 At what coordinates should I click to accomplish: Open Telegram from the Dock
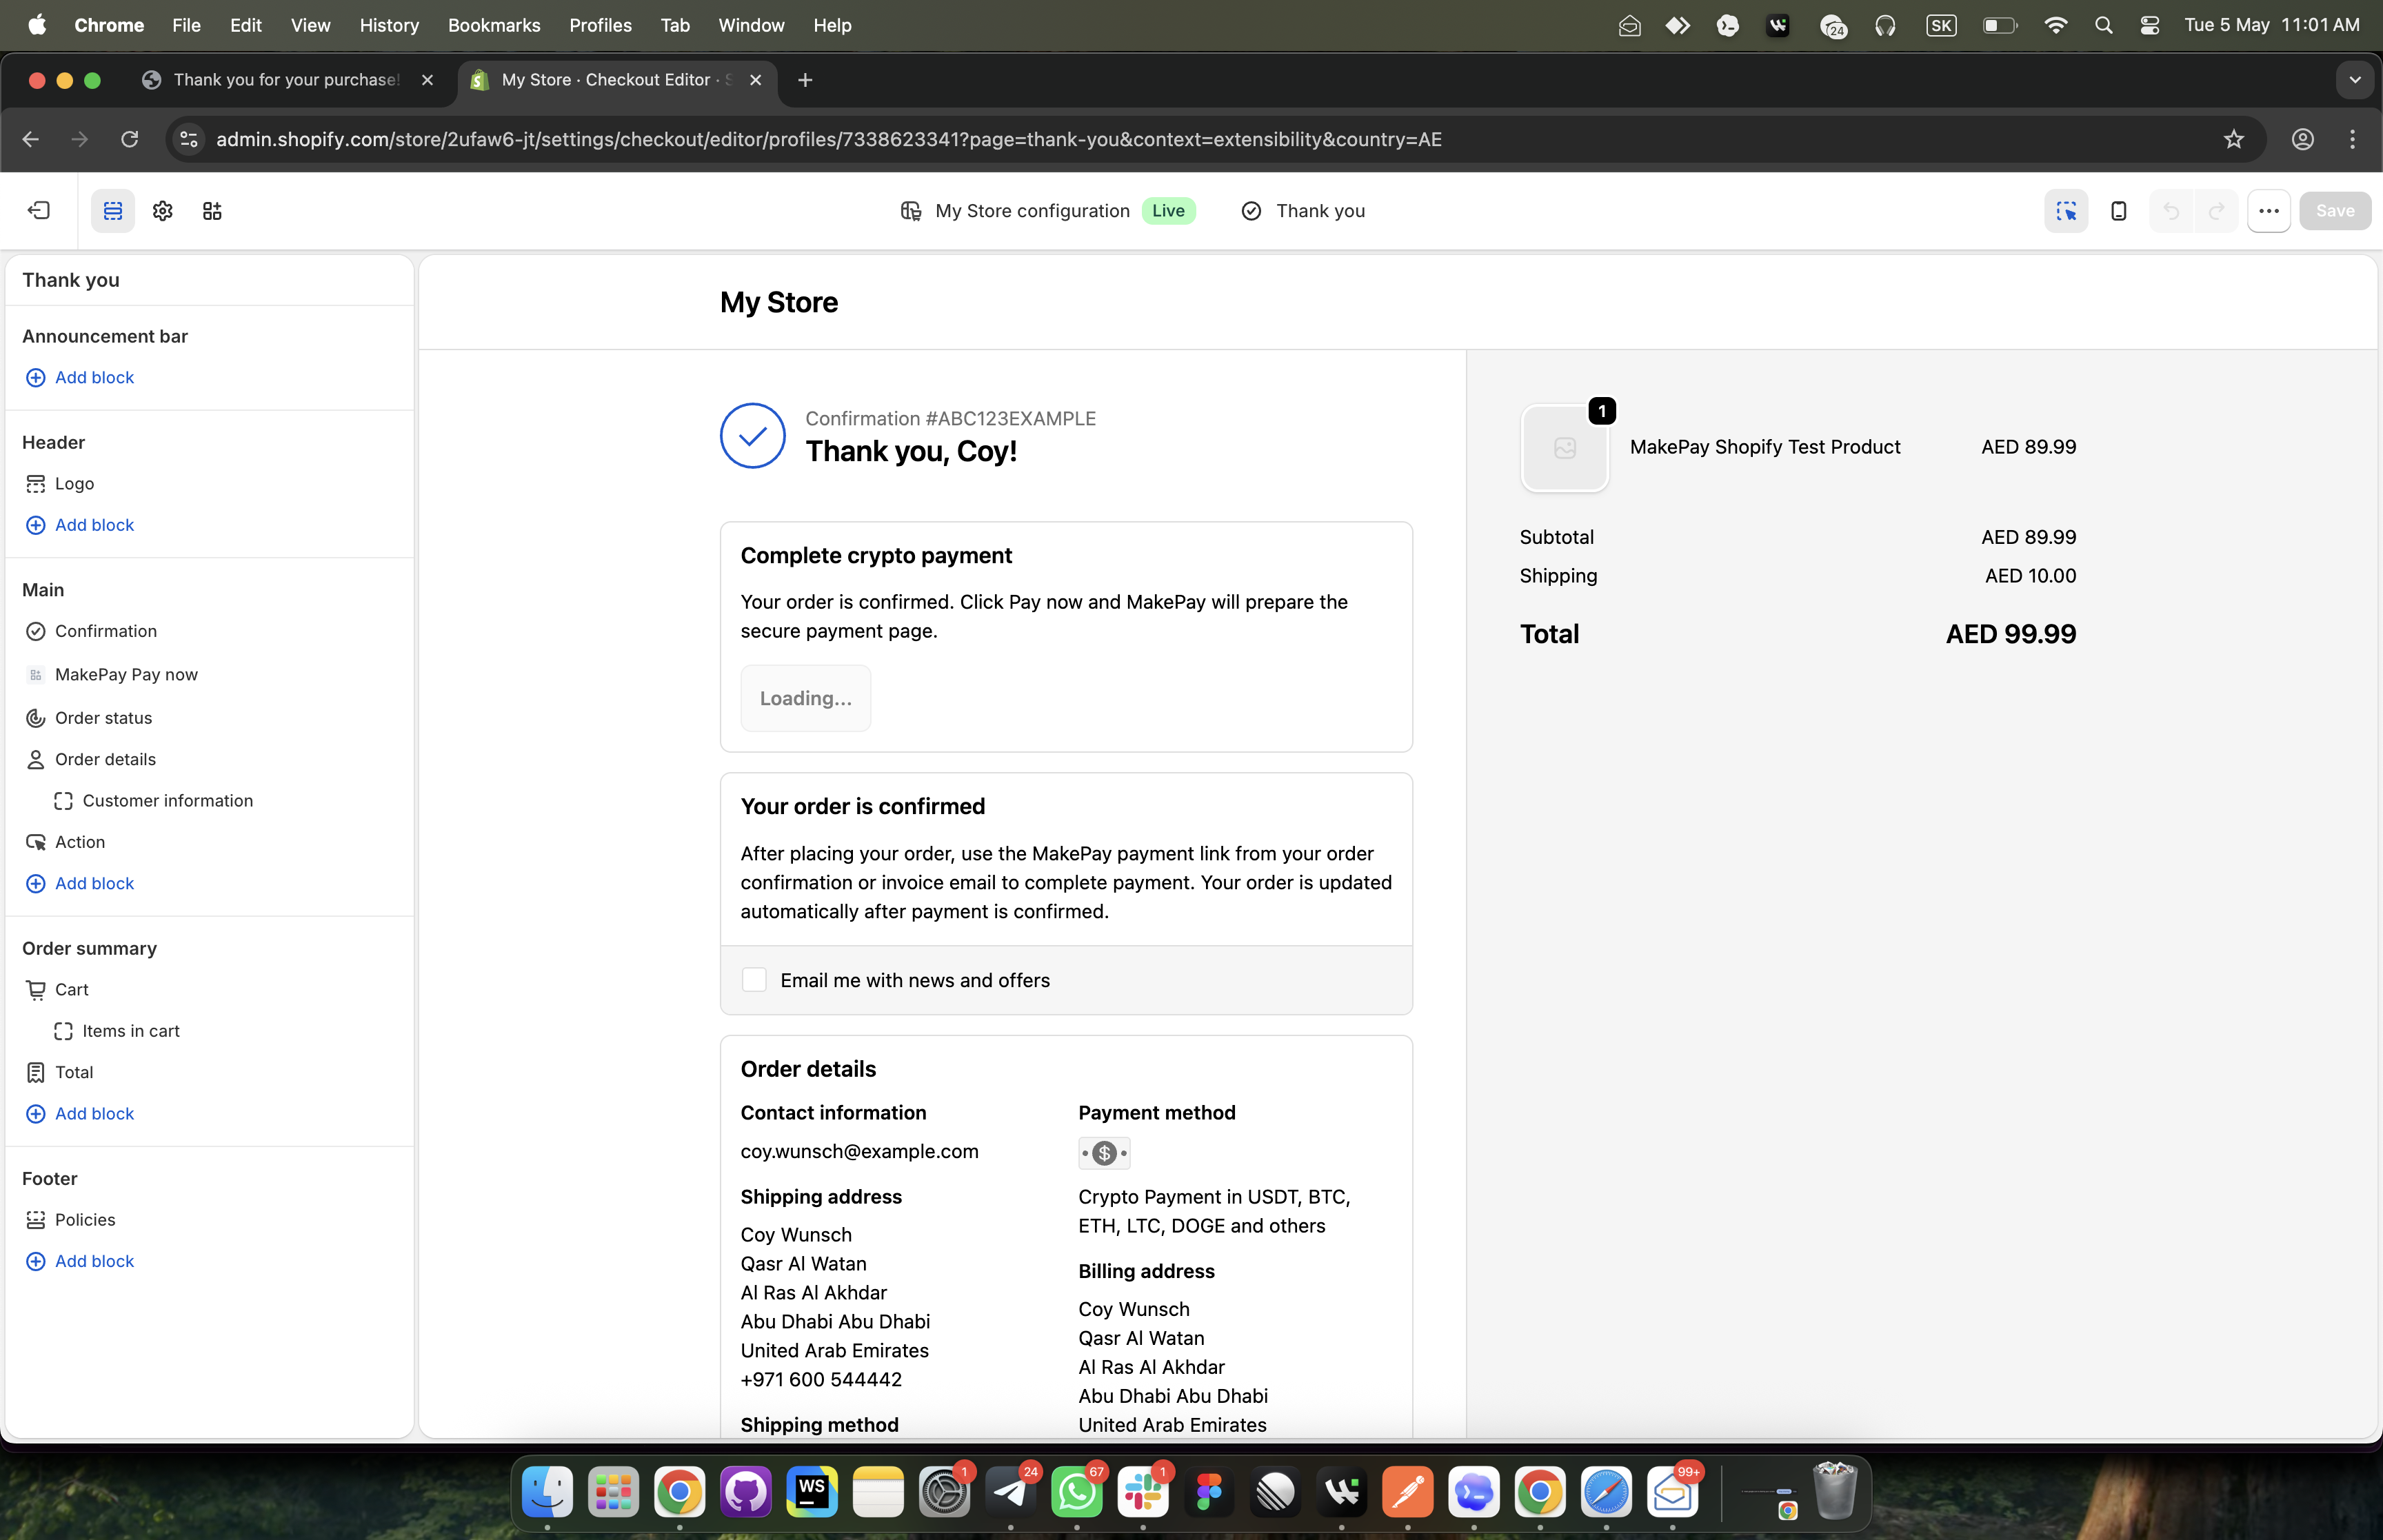[1011, 1492]
